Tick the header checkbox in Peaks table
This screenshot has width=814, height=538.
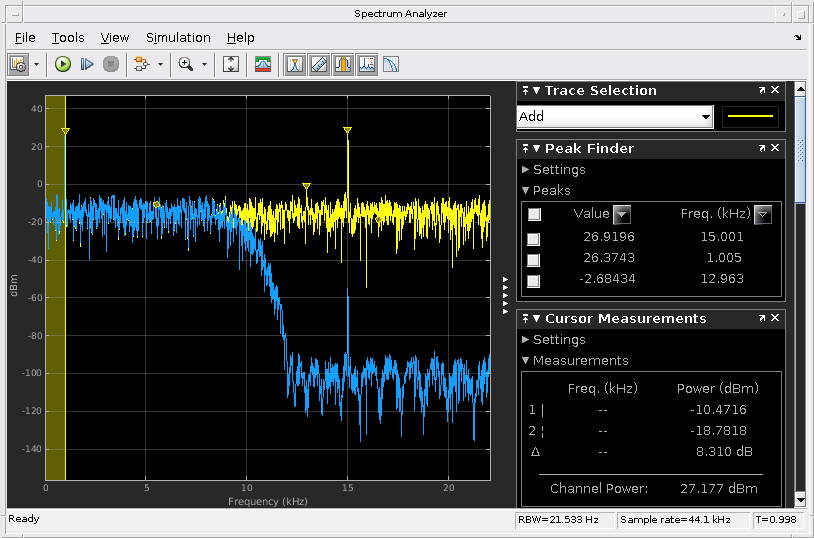pyautogui.click(x=534, y=214)
